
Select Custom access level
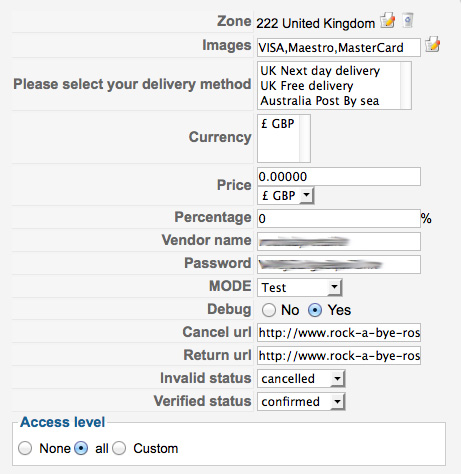[x=119, y=448]
